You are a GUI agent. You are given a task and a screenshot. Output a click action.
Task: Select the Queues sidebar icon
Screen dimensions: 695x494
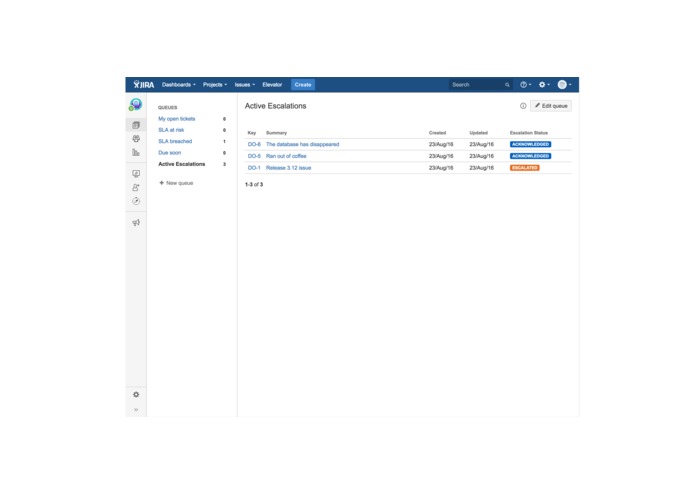pyautogui.click(x=136, y=125)
